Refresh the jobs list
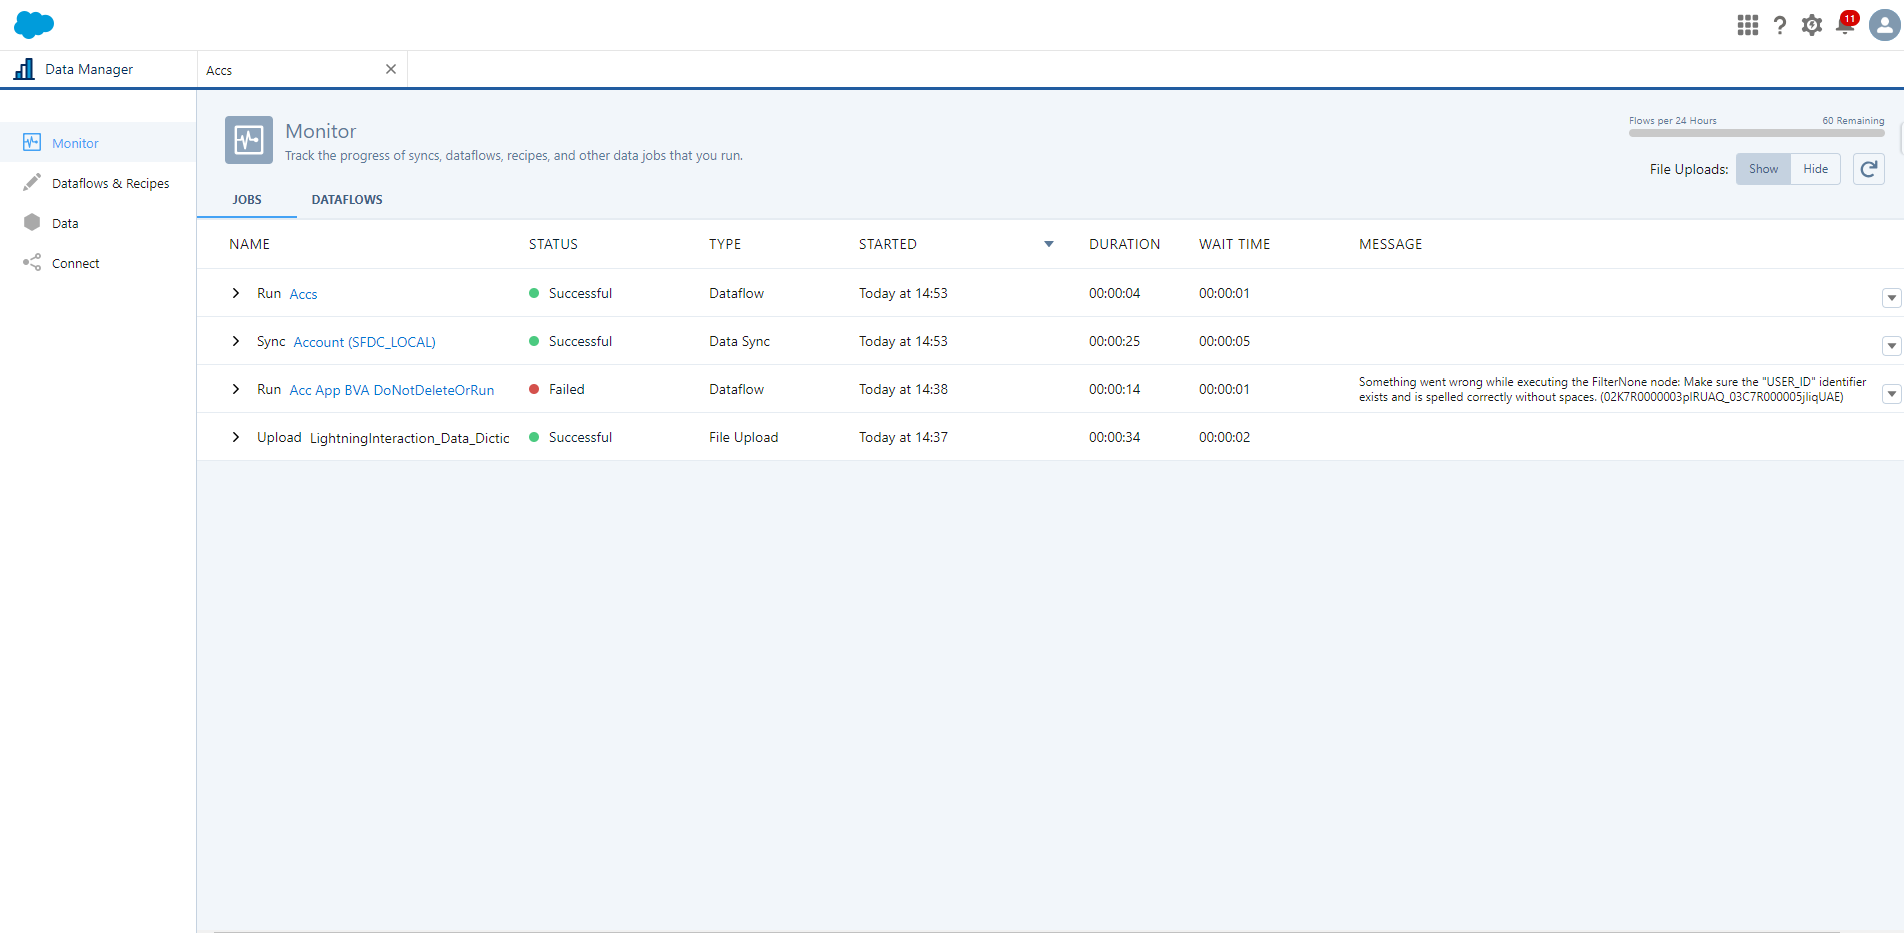Image resolution: width=1904 pixels, height=933 pixels. (x=1868, y=168)
